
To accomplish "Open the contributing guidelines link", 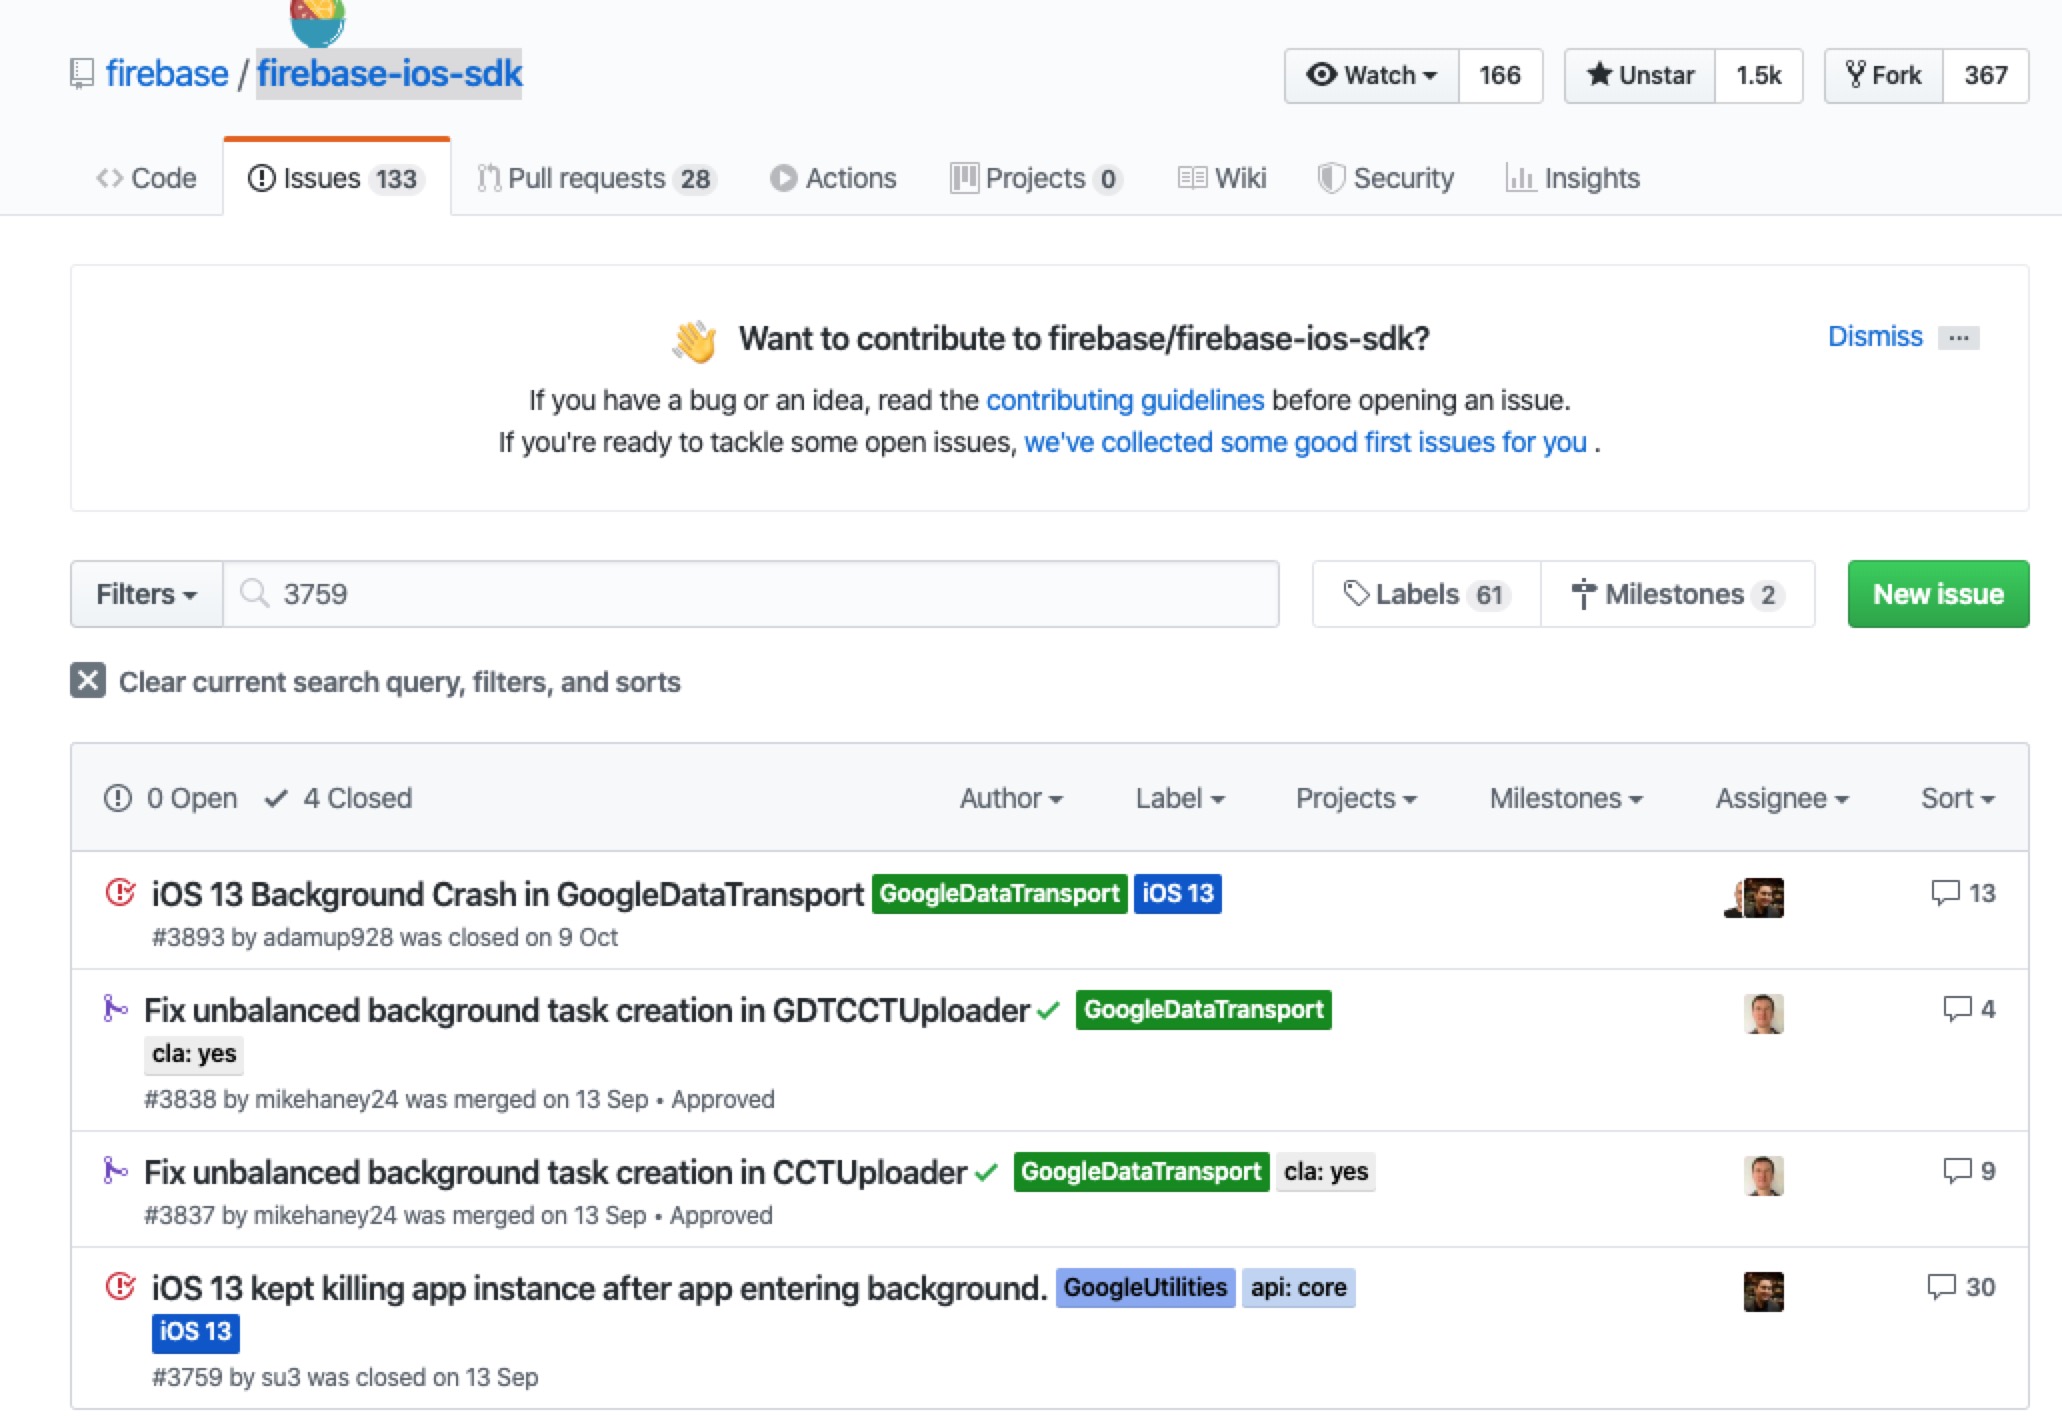I will pos(1125,400).
